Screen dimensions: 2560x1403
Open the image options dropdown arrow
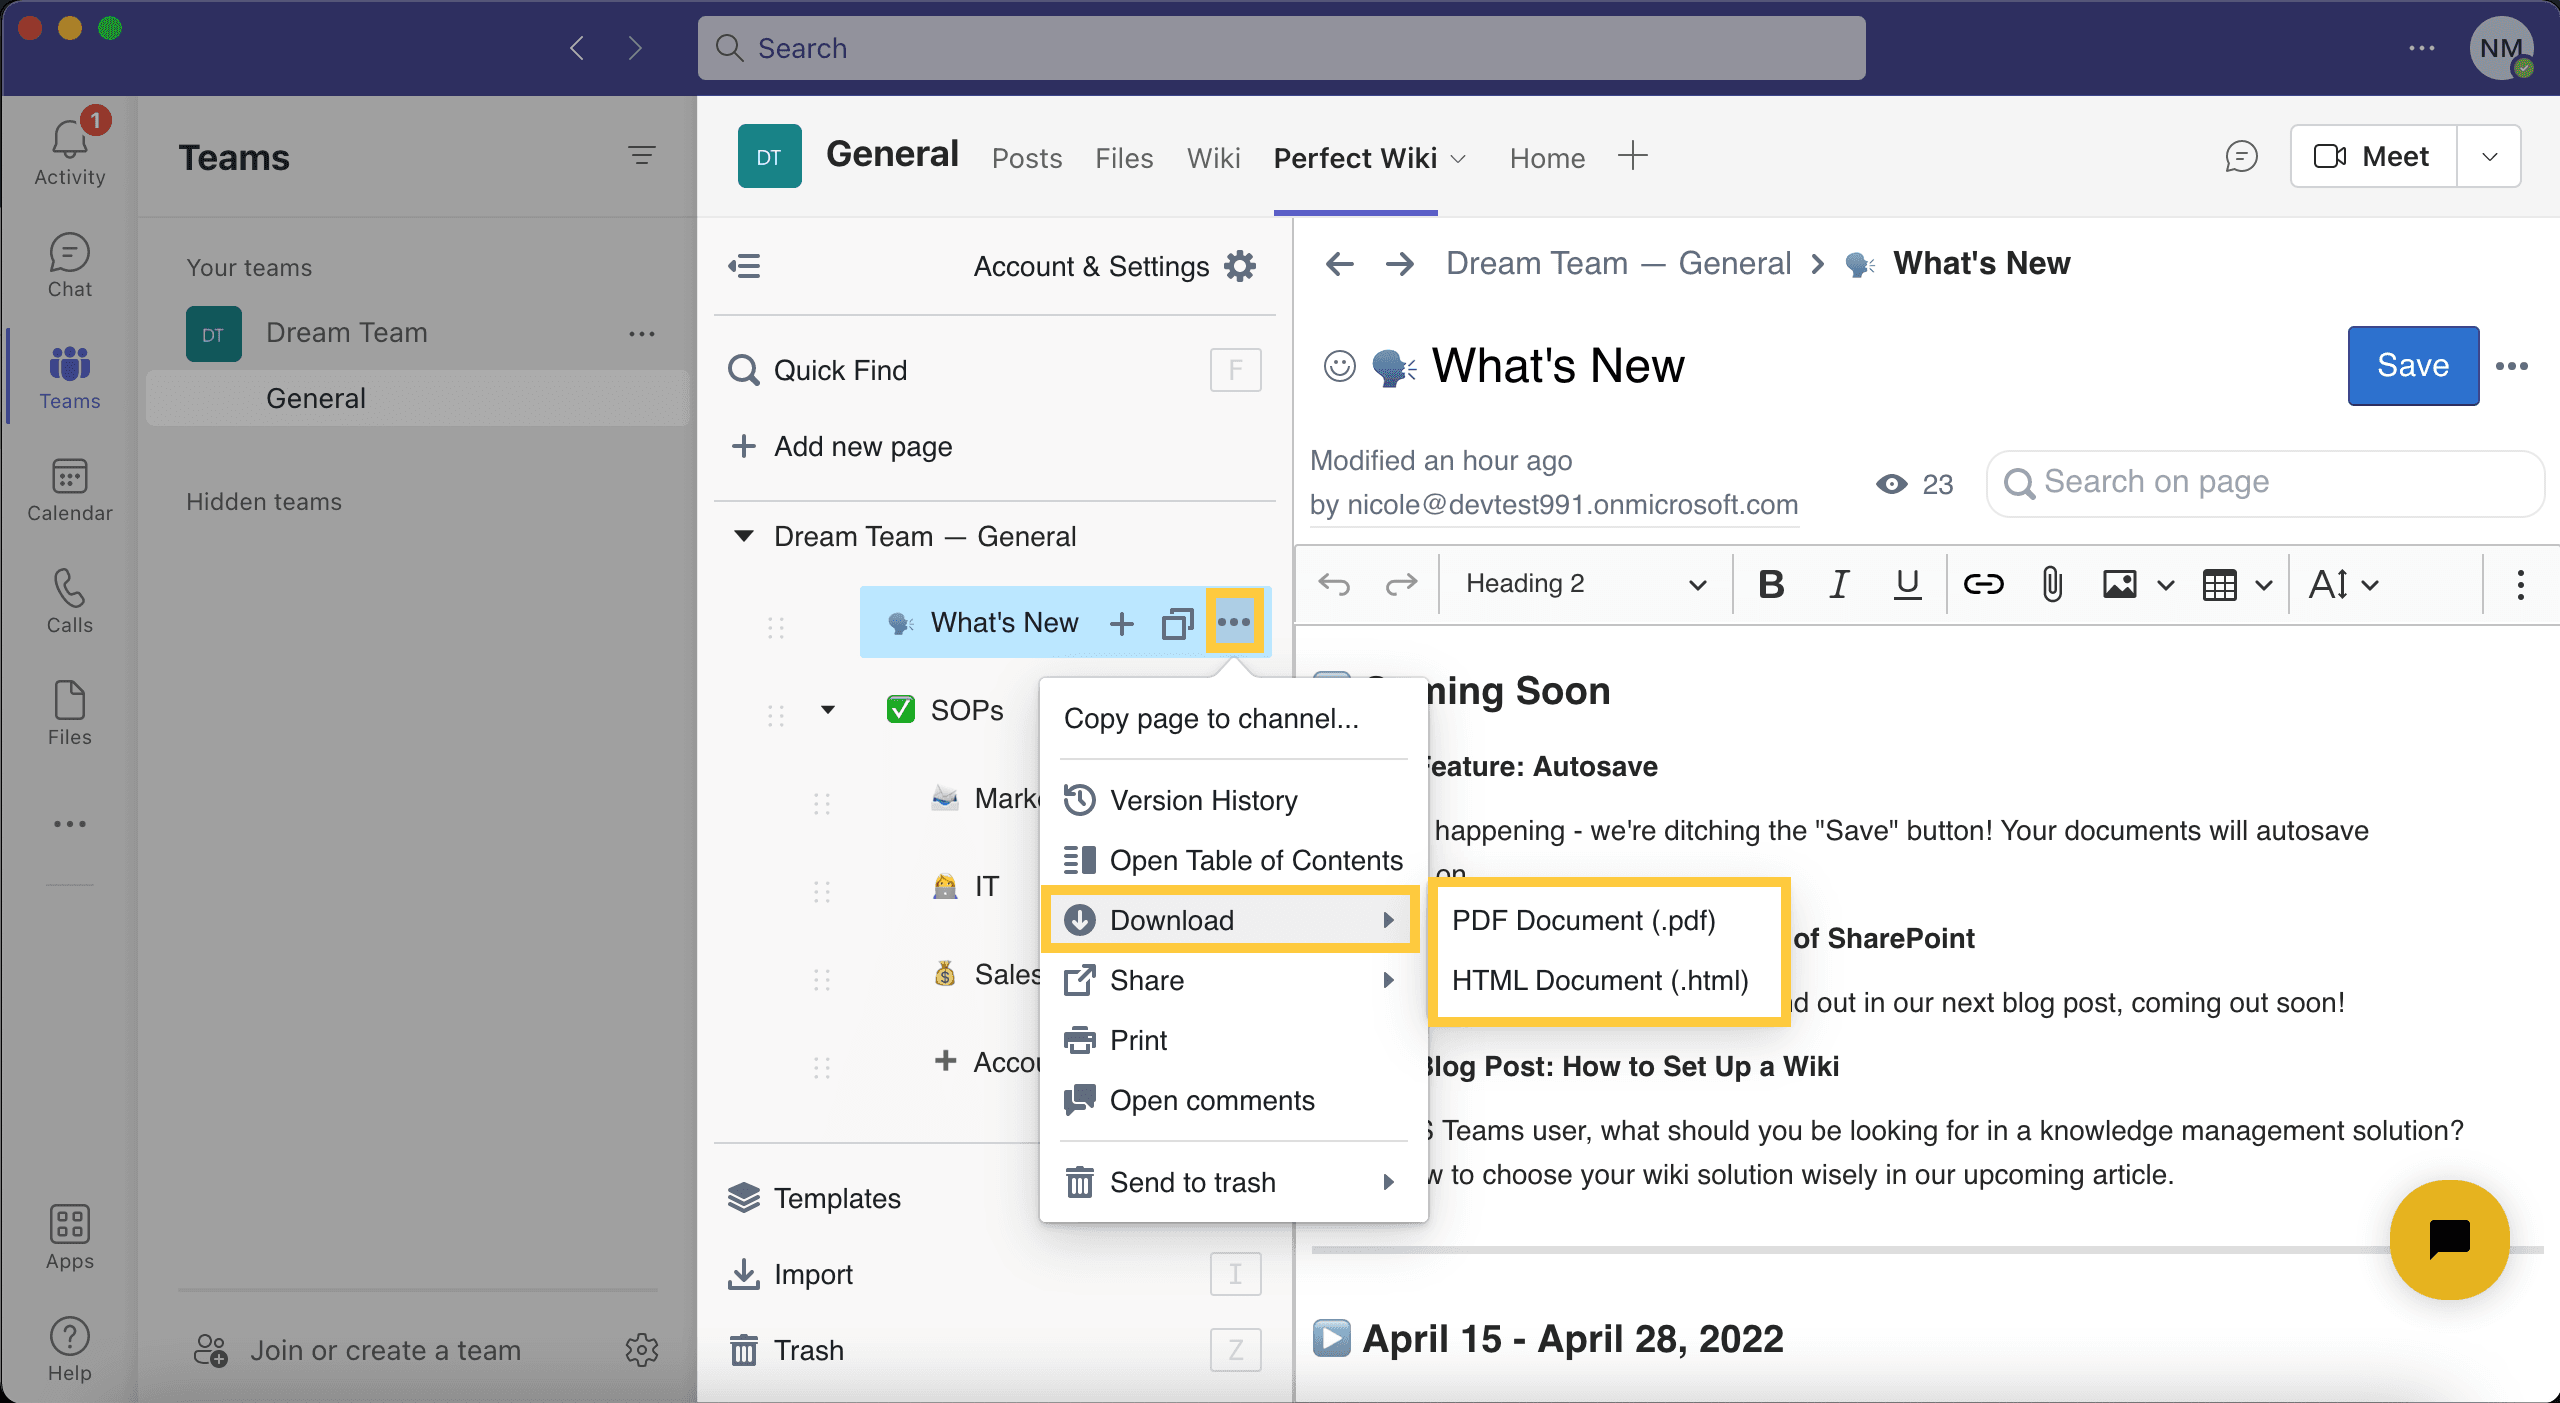pos(2166,585)
